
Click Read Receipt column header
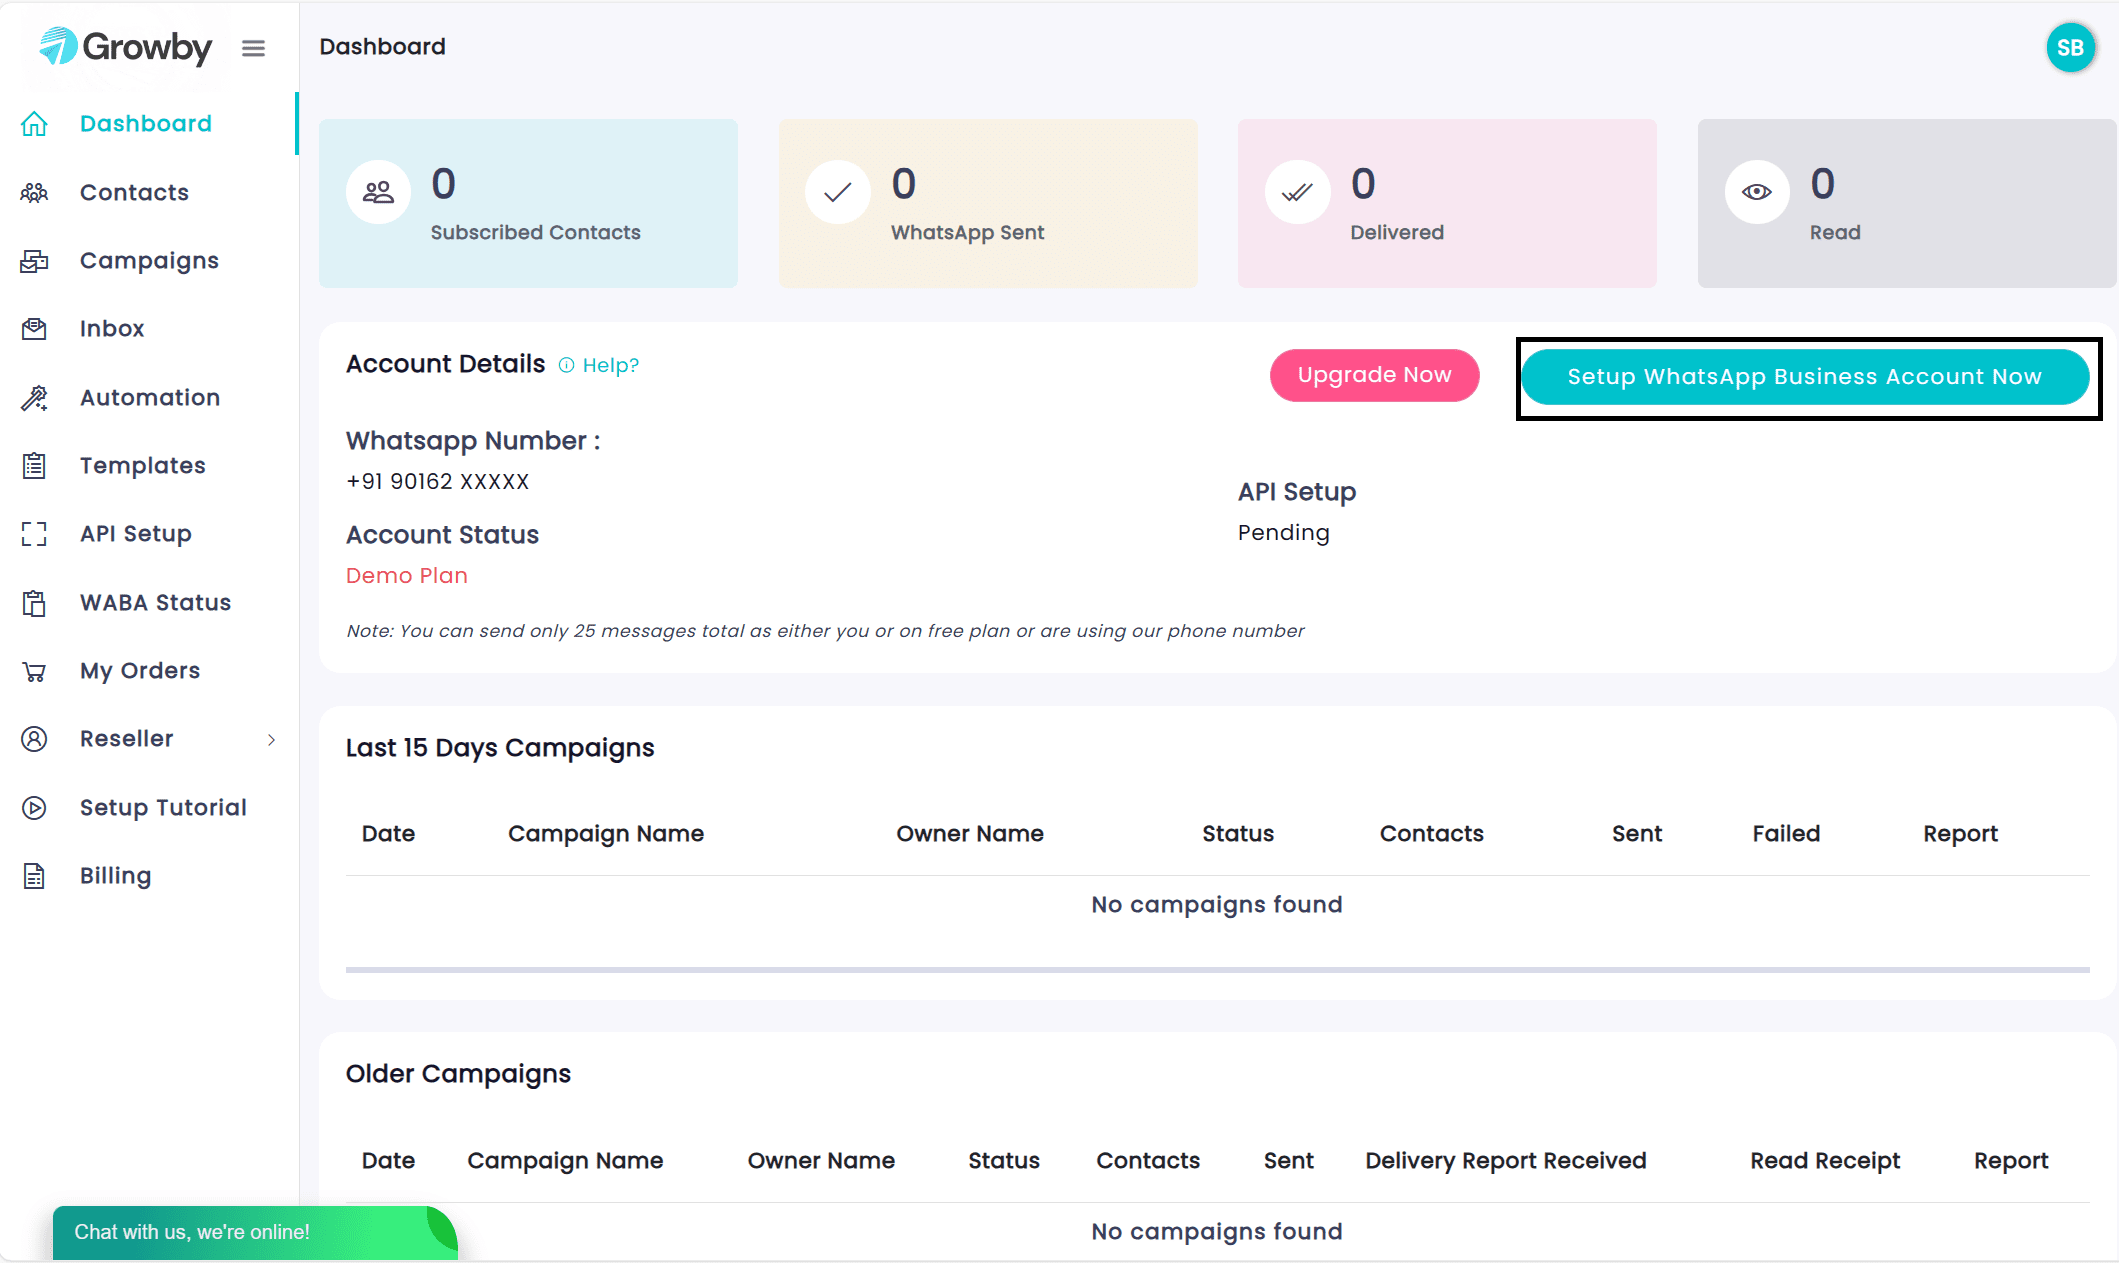1825,1161
